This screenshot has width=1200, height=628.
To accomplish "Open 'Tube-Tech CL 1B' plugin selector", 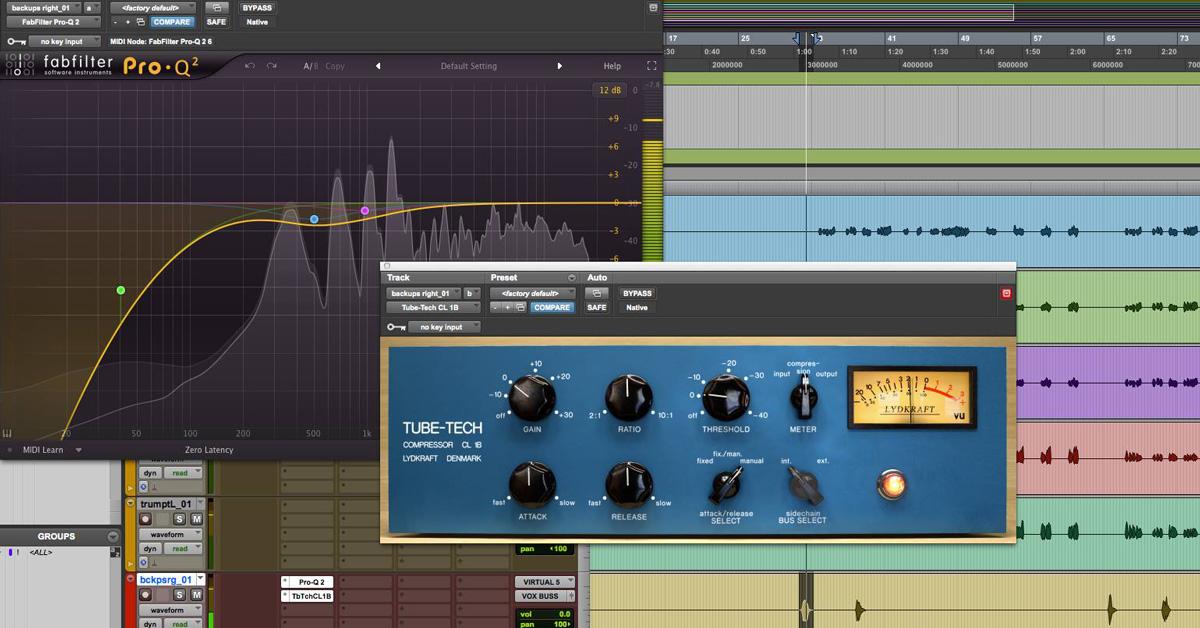I will (433, 308).
